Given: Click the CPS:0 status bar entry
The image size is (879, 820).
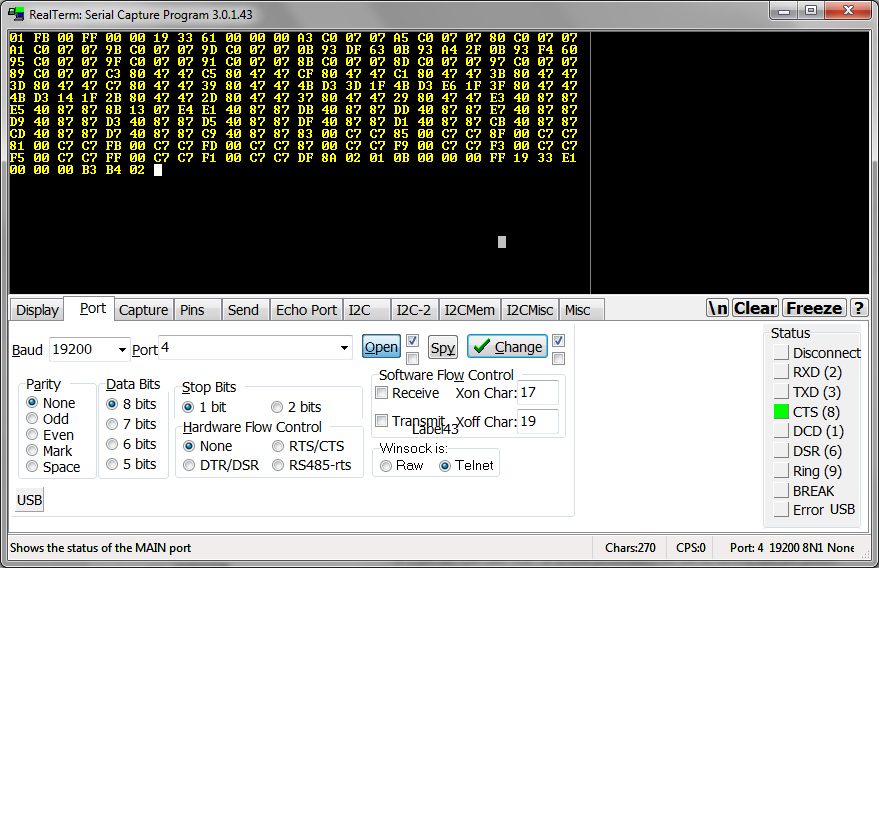Looking at the screenshot, I should tap(690, 548).
